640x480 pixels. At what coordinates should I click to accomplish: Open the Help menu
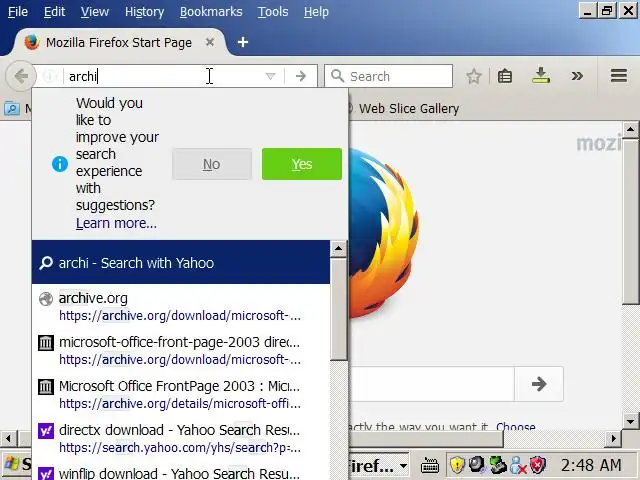coord(316,12)
